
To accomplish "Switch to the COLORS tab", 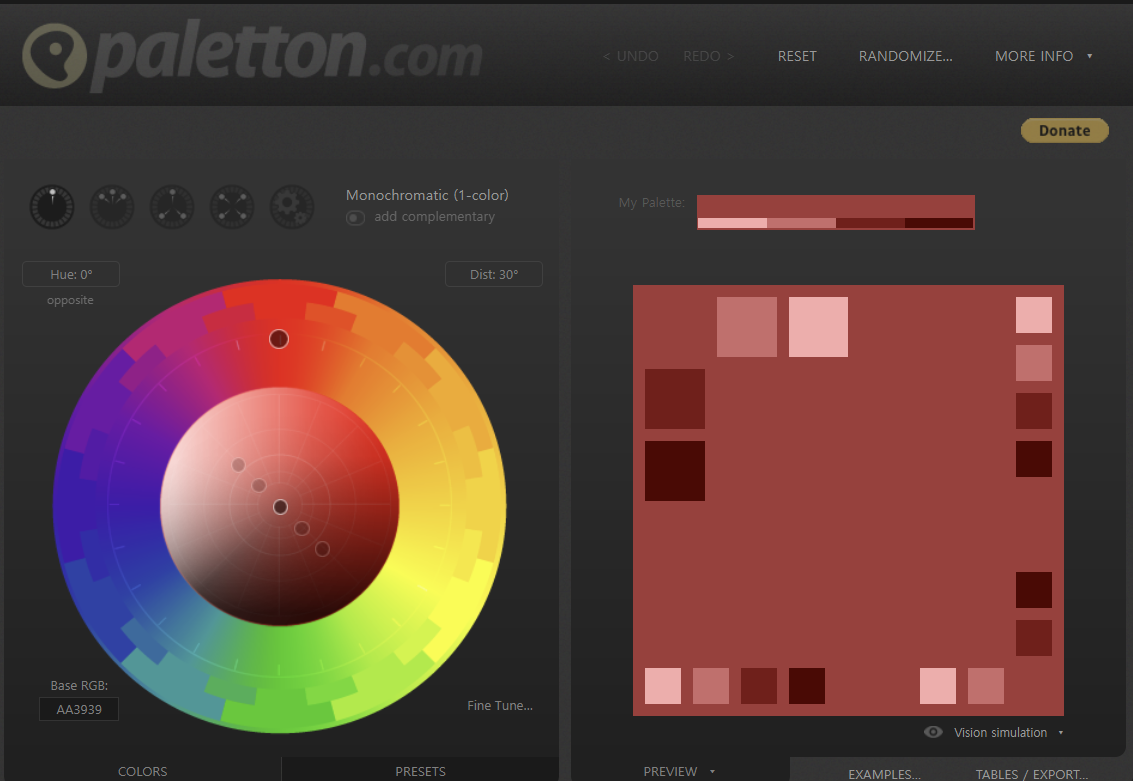I will (x=142, y=771).
